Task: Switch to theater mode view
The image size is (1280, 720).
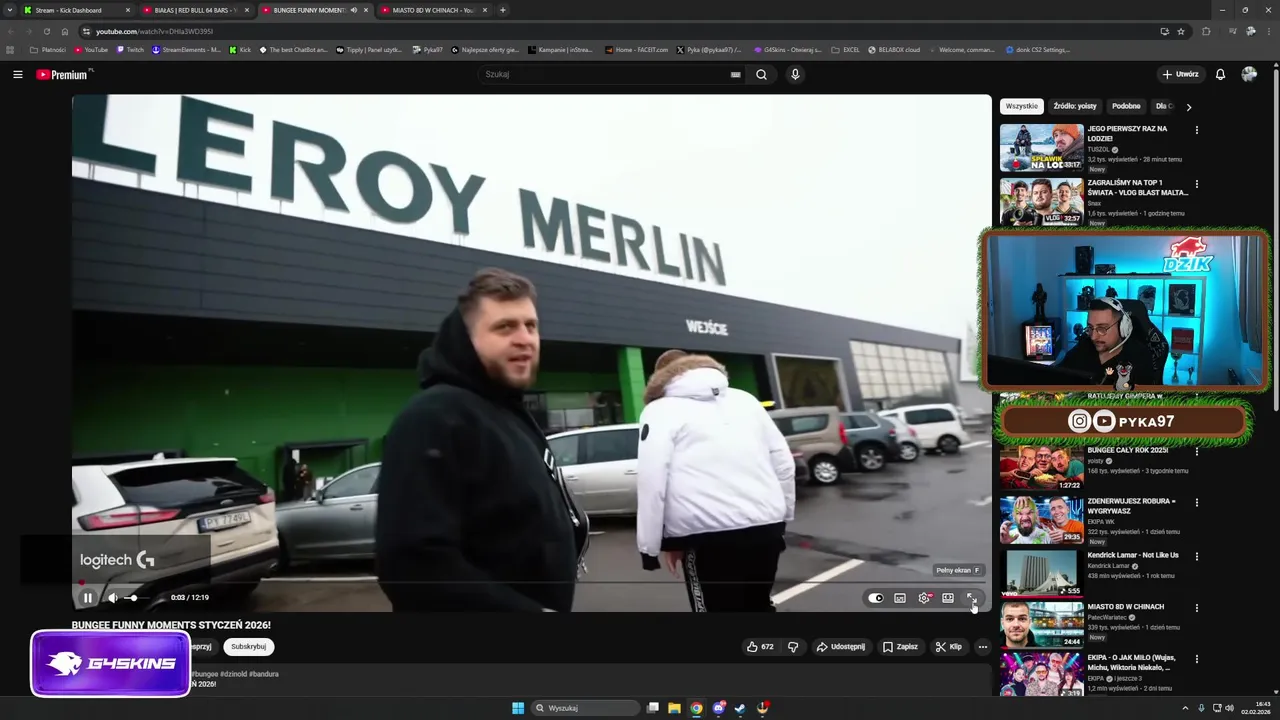Action: tap(948, 598)
